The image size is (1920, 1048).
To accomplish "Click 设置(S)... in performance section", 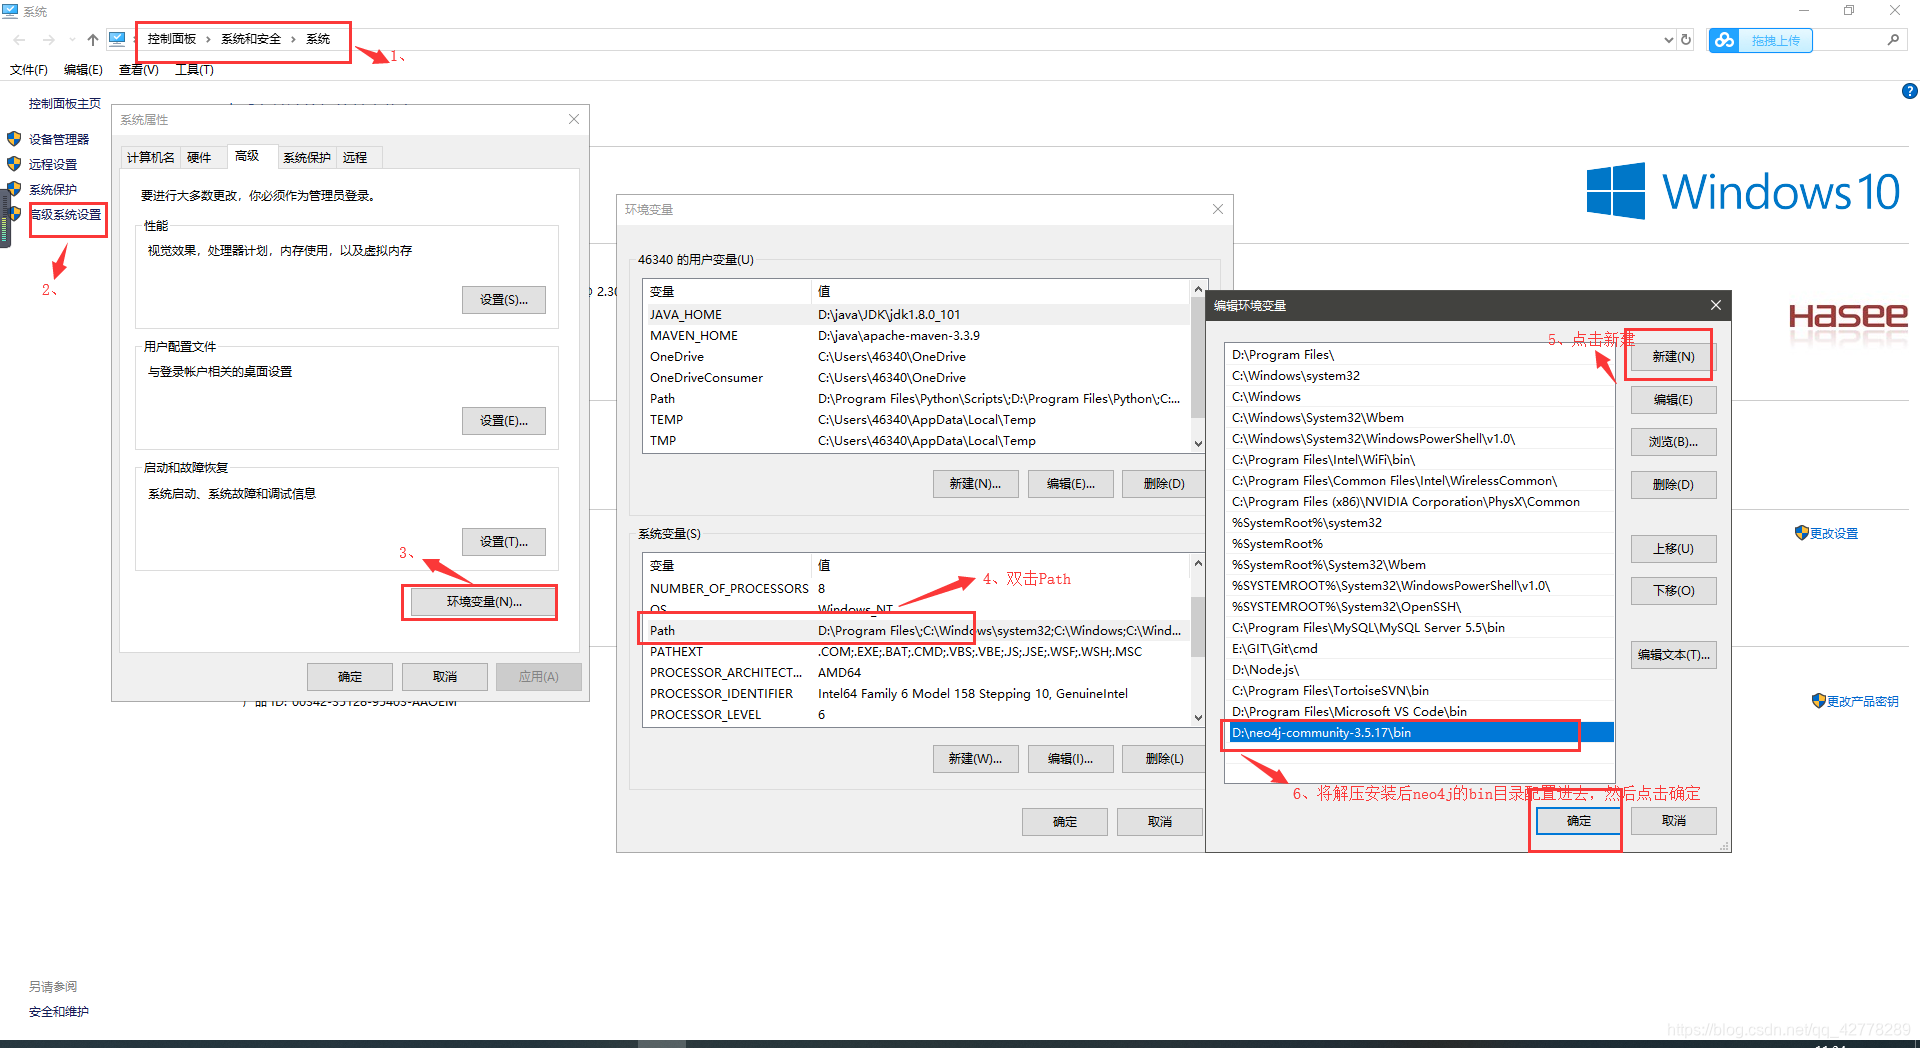I will pos(503,300).
